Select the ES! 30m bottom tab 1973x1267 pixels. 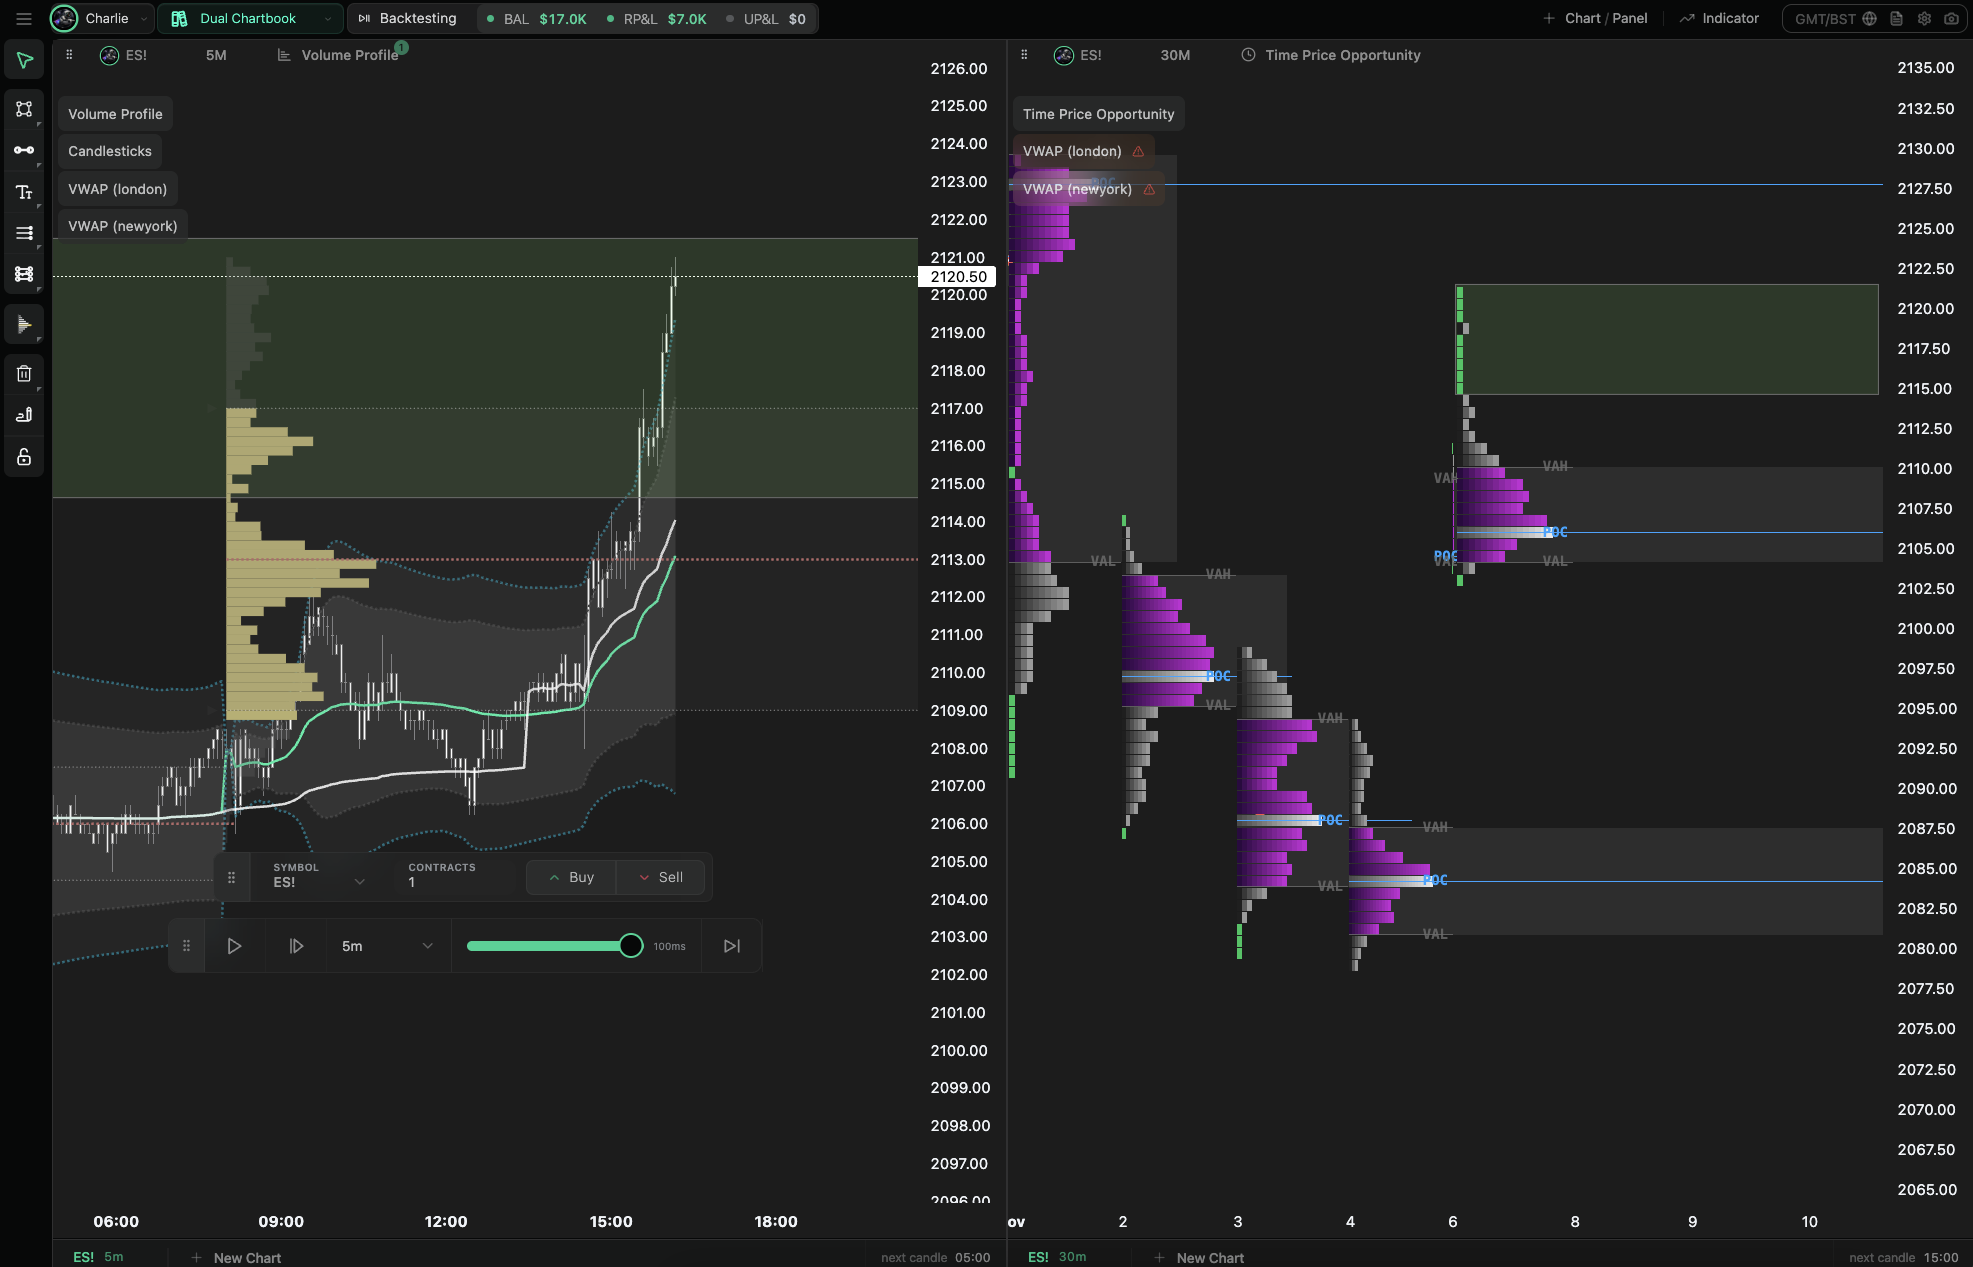(1057, 1257)
